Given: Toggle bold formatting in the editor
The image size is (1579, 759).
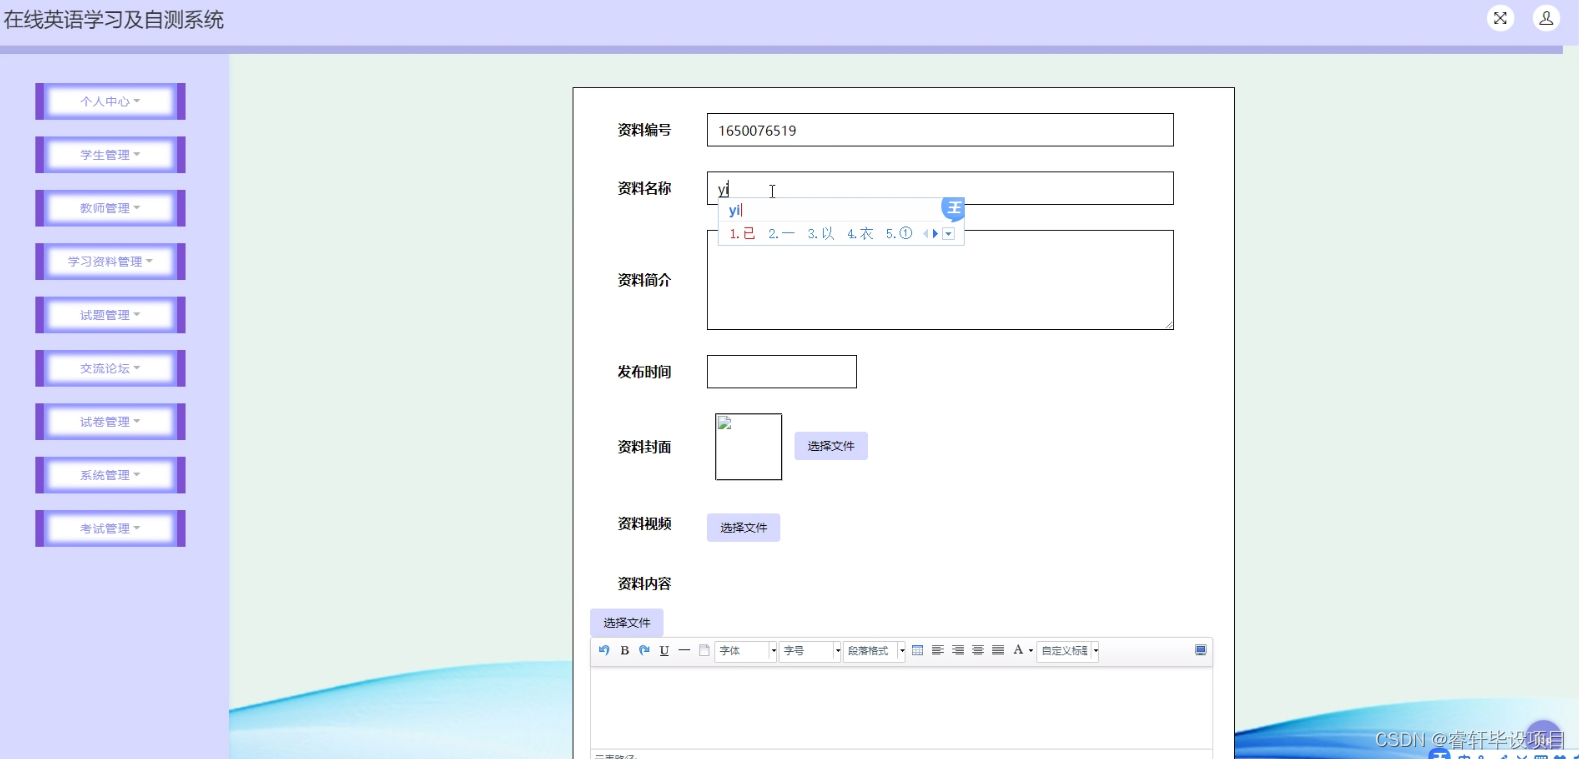Looking at the screenshot, I should [x=624, y=650].
